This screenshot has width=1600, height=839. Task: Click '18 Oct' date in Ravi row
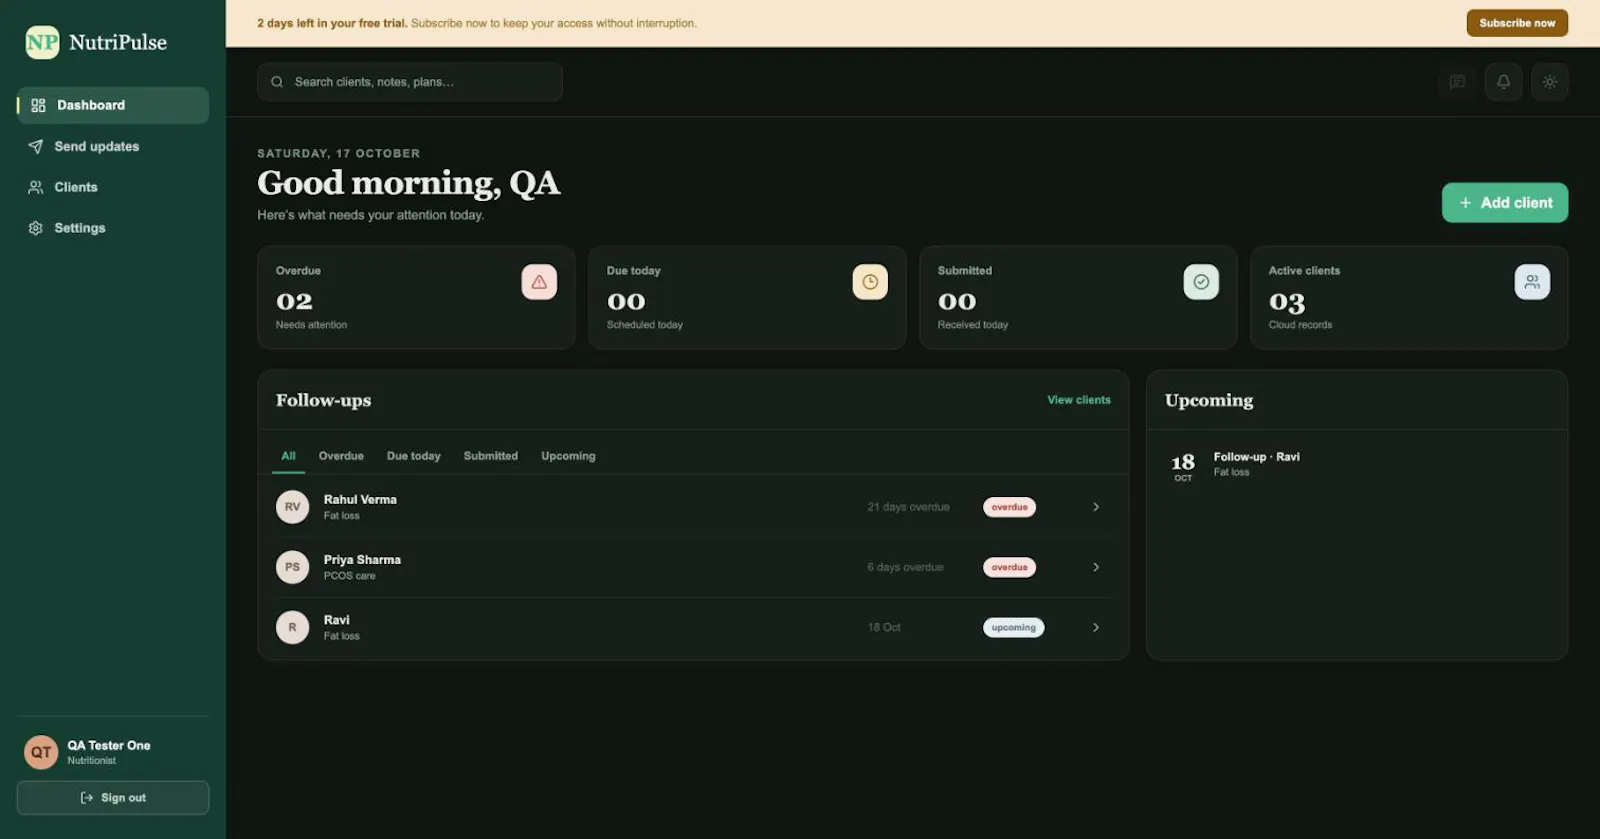884,627
